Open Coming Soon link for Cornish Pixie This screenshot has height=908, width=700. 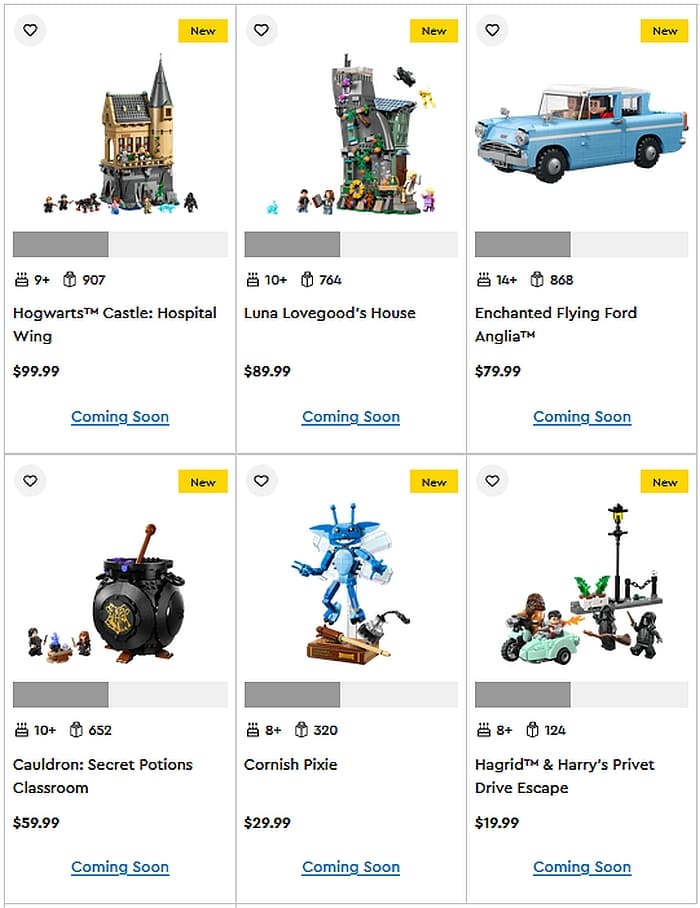tap(351, 867)
